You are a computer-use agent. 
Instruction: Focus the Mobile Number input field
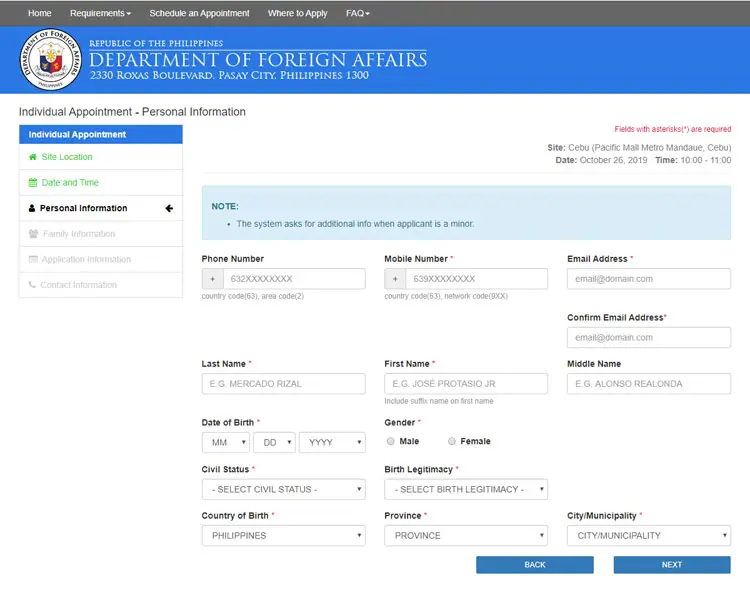coord(477,279)
